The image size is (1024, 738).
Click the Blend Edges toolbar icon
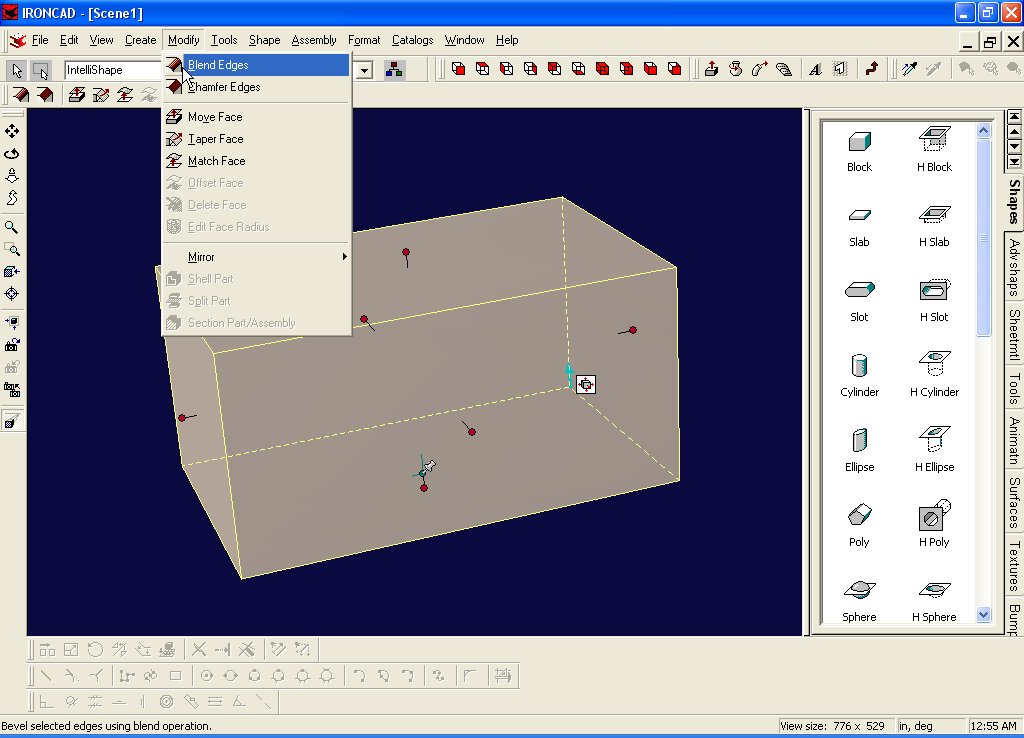tap(21, 95)
